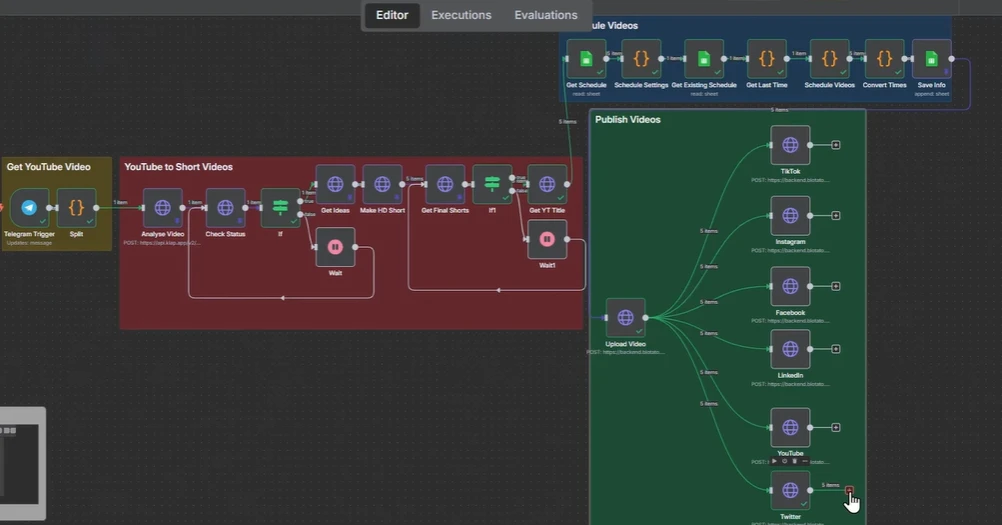Image resolution: width=1002 pixels, height=525 pixels.
Task: Select the Check Status node
Action: click(x=225, y=208)
